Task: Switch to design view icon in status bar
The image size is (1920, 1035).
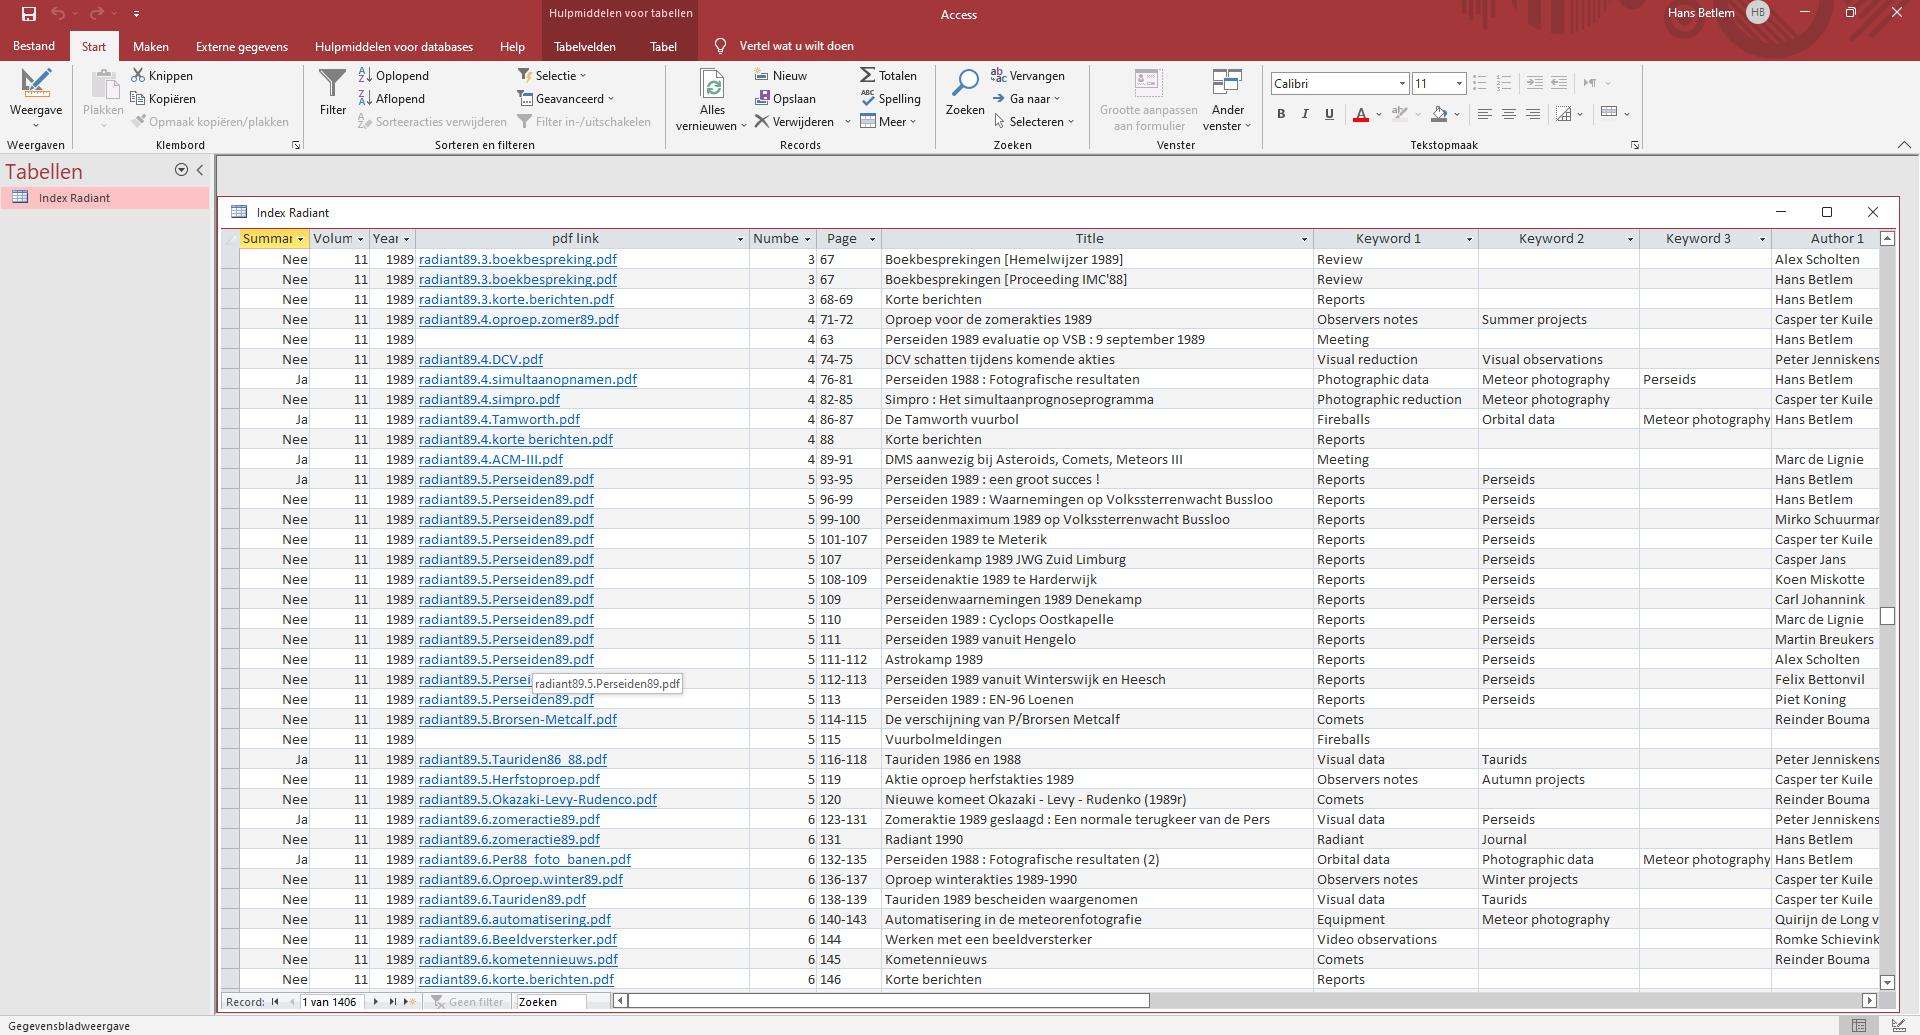Action: coord(1897,1025)
